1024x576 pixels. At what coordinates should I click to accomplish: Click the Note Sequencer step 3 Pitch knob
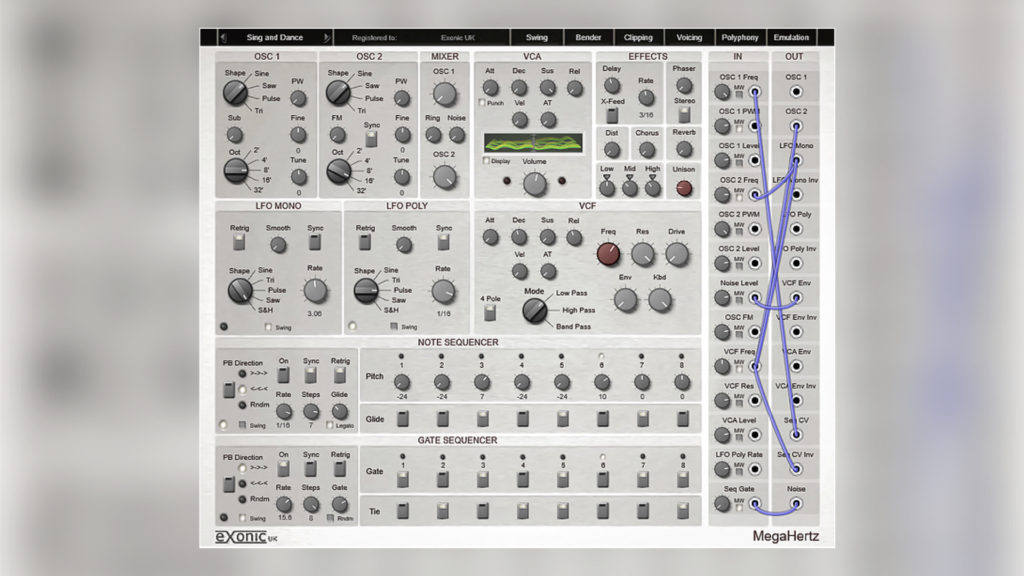[481, 382]
